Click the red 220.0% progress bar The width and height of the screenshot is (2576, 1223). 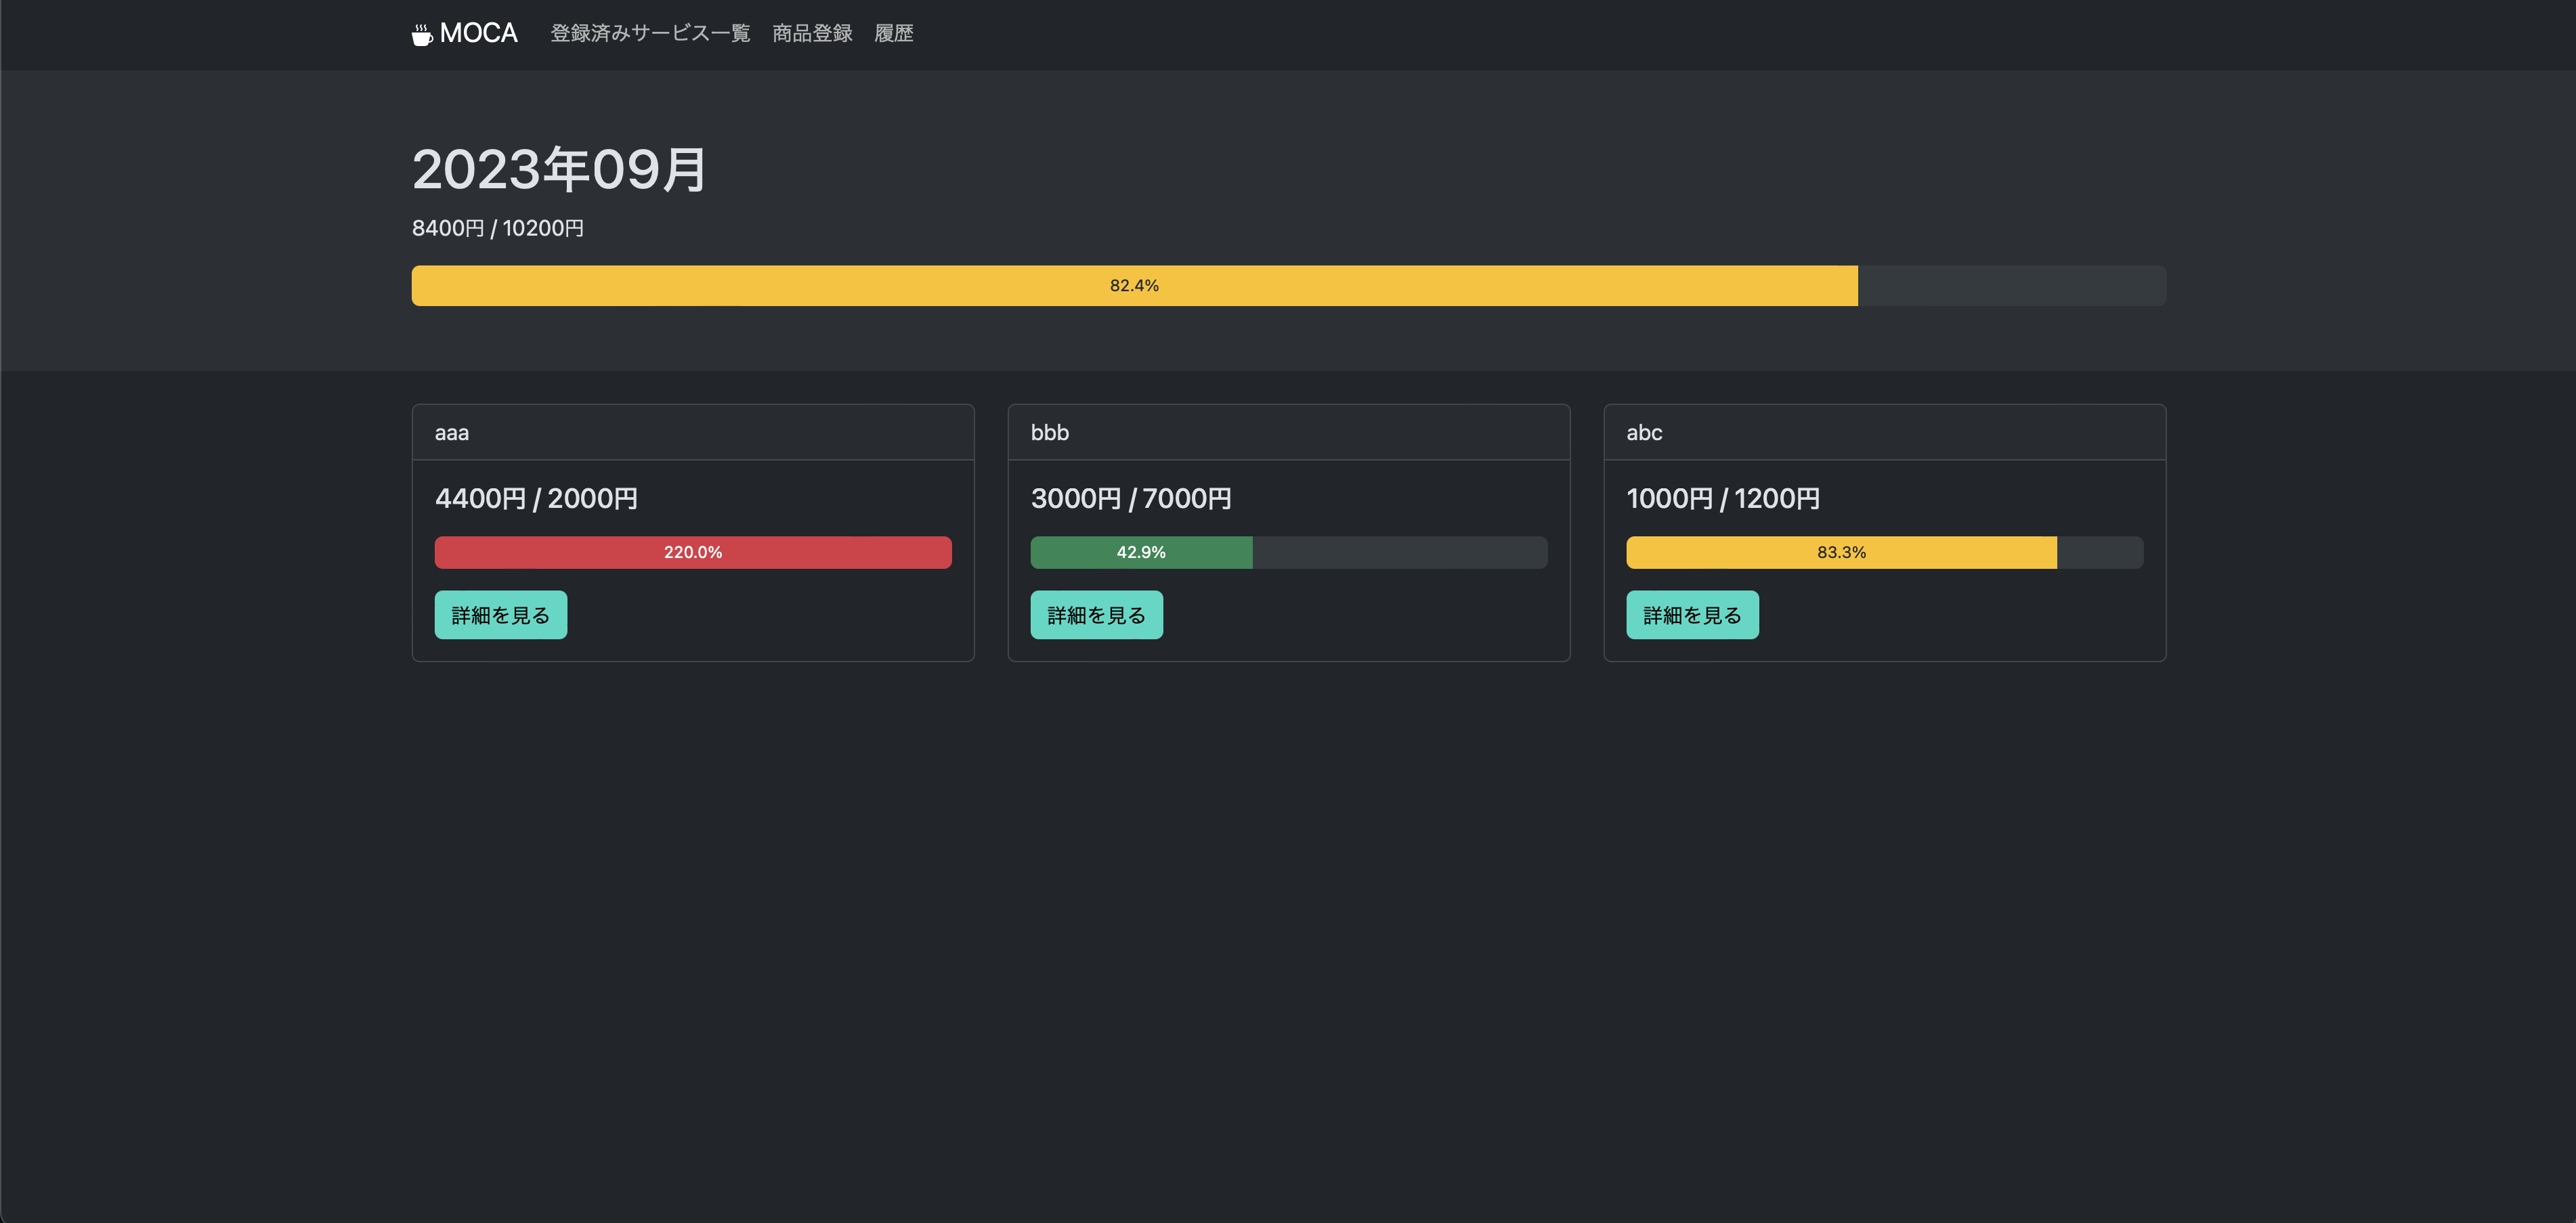692,552
